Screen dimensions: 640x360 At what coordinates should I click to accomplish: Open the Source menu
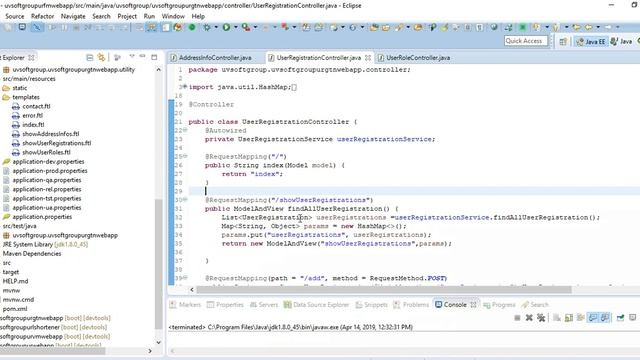click(x=15, y=16)
